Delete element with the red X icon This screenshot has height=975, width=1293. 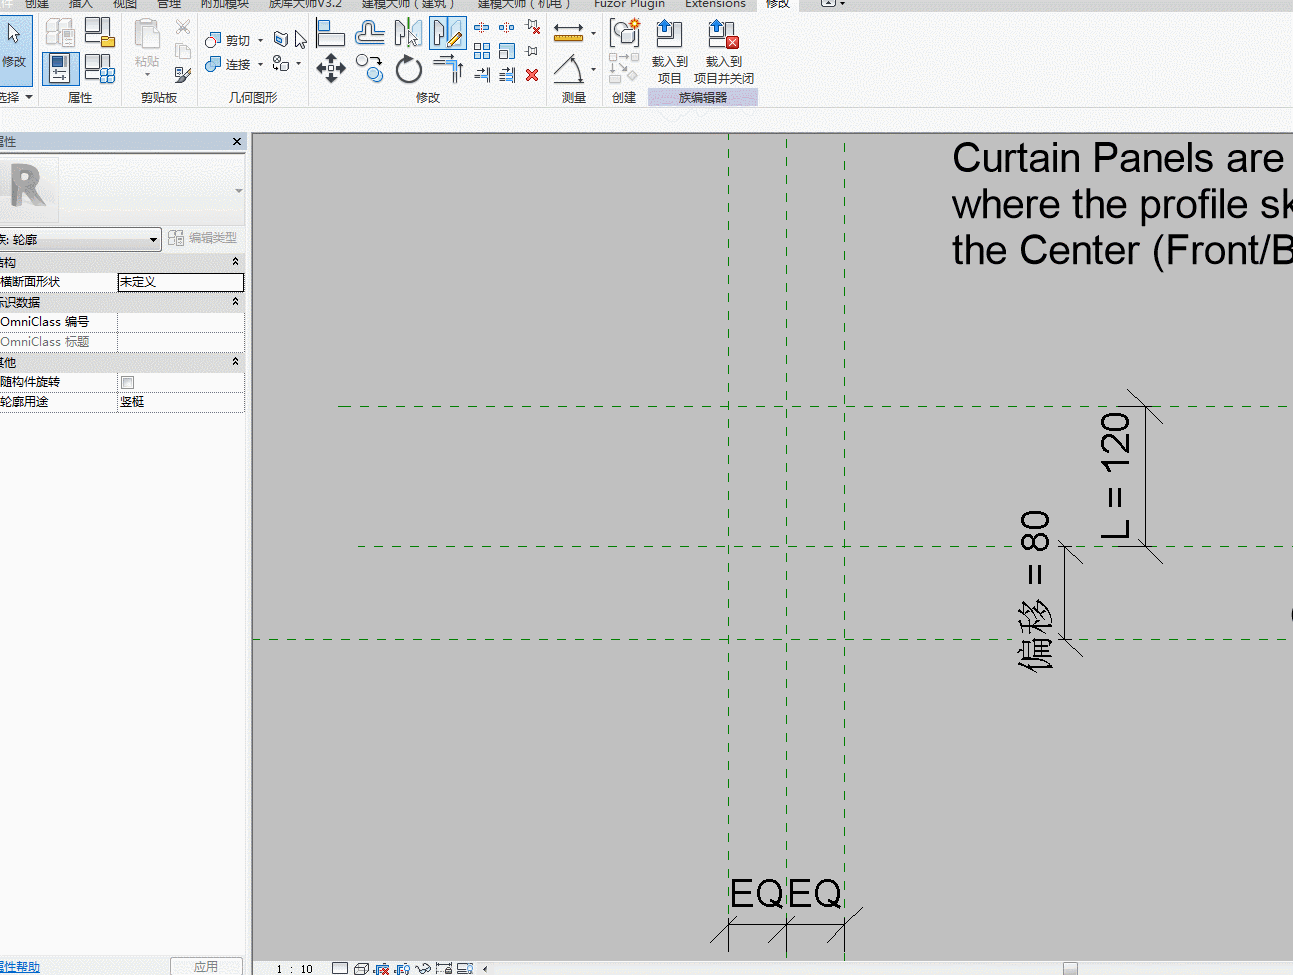pyautogui.click(x=532, y=74)
